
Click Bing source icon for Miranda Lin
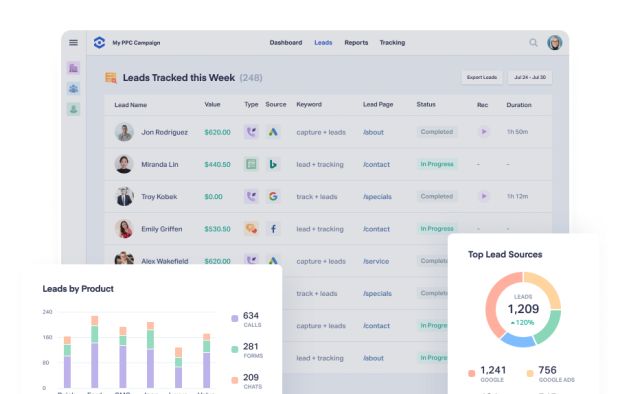(273, 164)
